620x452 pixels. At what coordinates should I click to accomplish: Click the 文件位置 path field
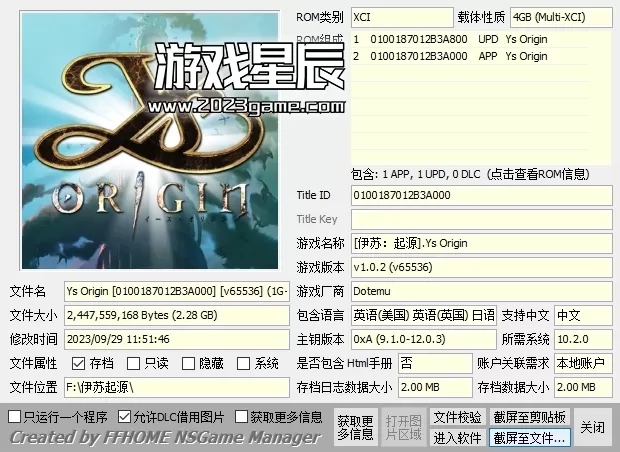tap(176, 387)
